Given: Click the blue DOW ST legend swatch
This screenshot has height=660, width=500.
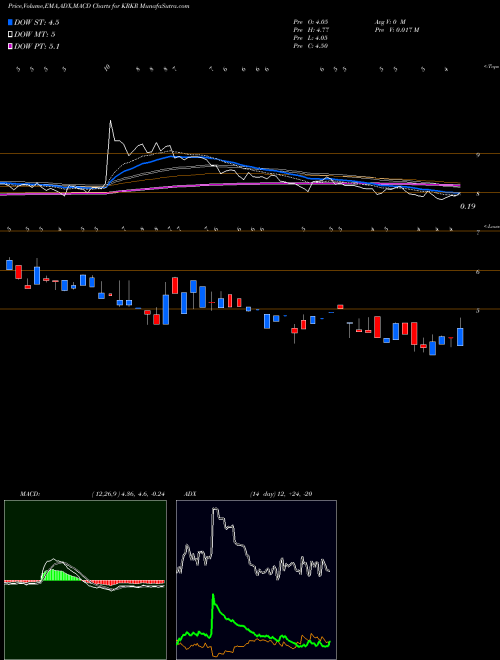Looking at the screenshot, I should (x=10, y=22).
